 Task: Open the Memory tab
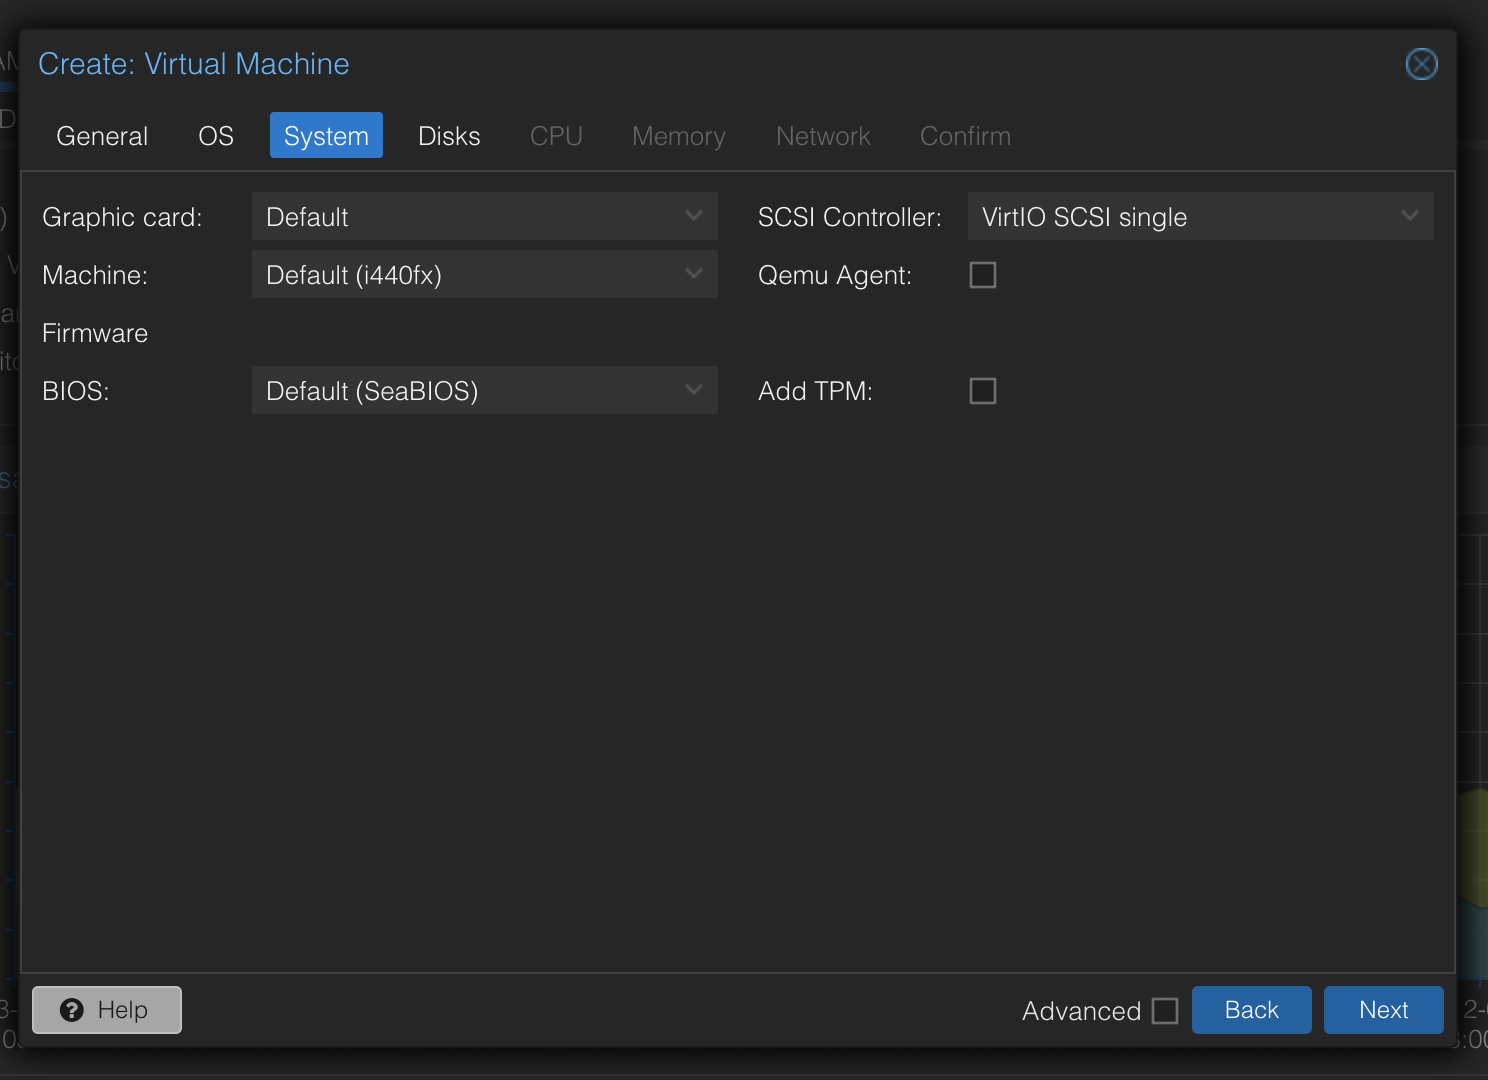679,136
